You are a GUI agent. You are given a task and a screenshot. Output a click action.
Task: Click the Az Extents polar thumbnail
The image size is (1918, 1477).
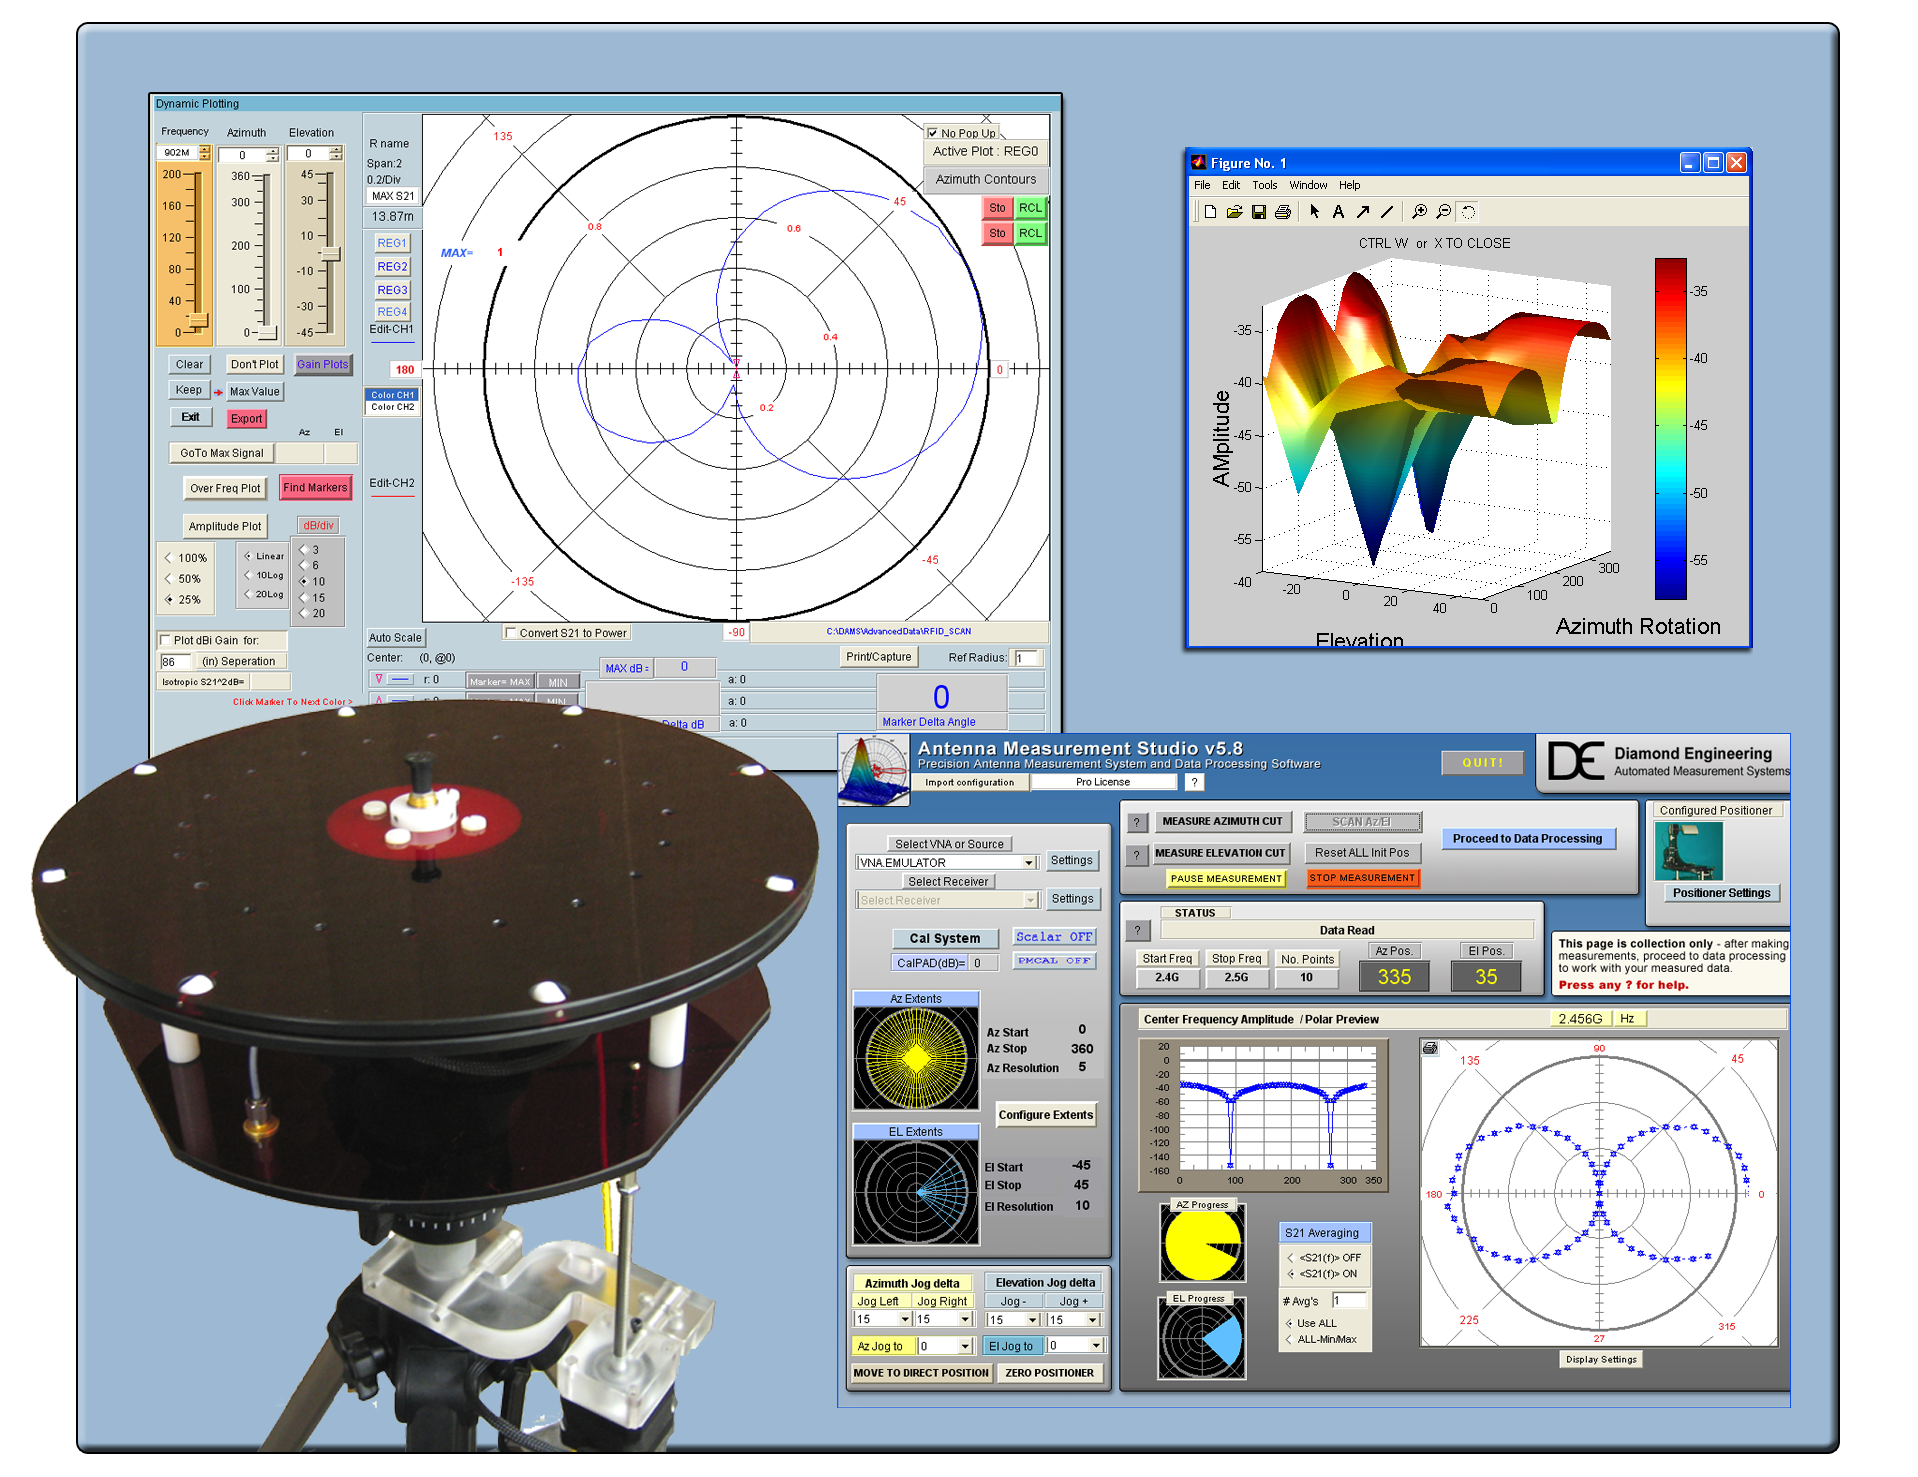click(x=915, y=1058)
